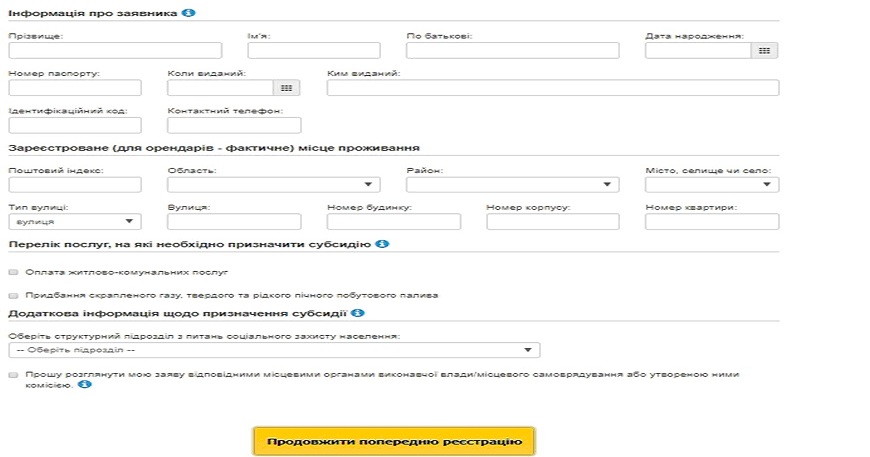
Task: Open calendar picker for Коли виданий
Action: 286,88
